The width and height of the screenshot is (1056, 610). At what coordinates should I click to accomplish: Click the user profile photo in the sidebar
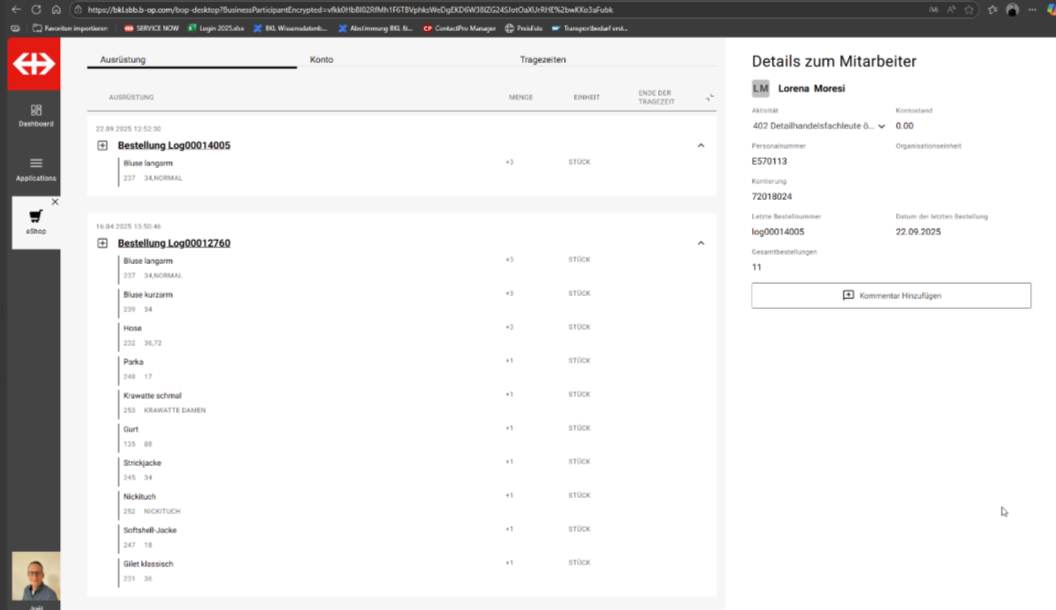(36, 577)
